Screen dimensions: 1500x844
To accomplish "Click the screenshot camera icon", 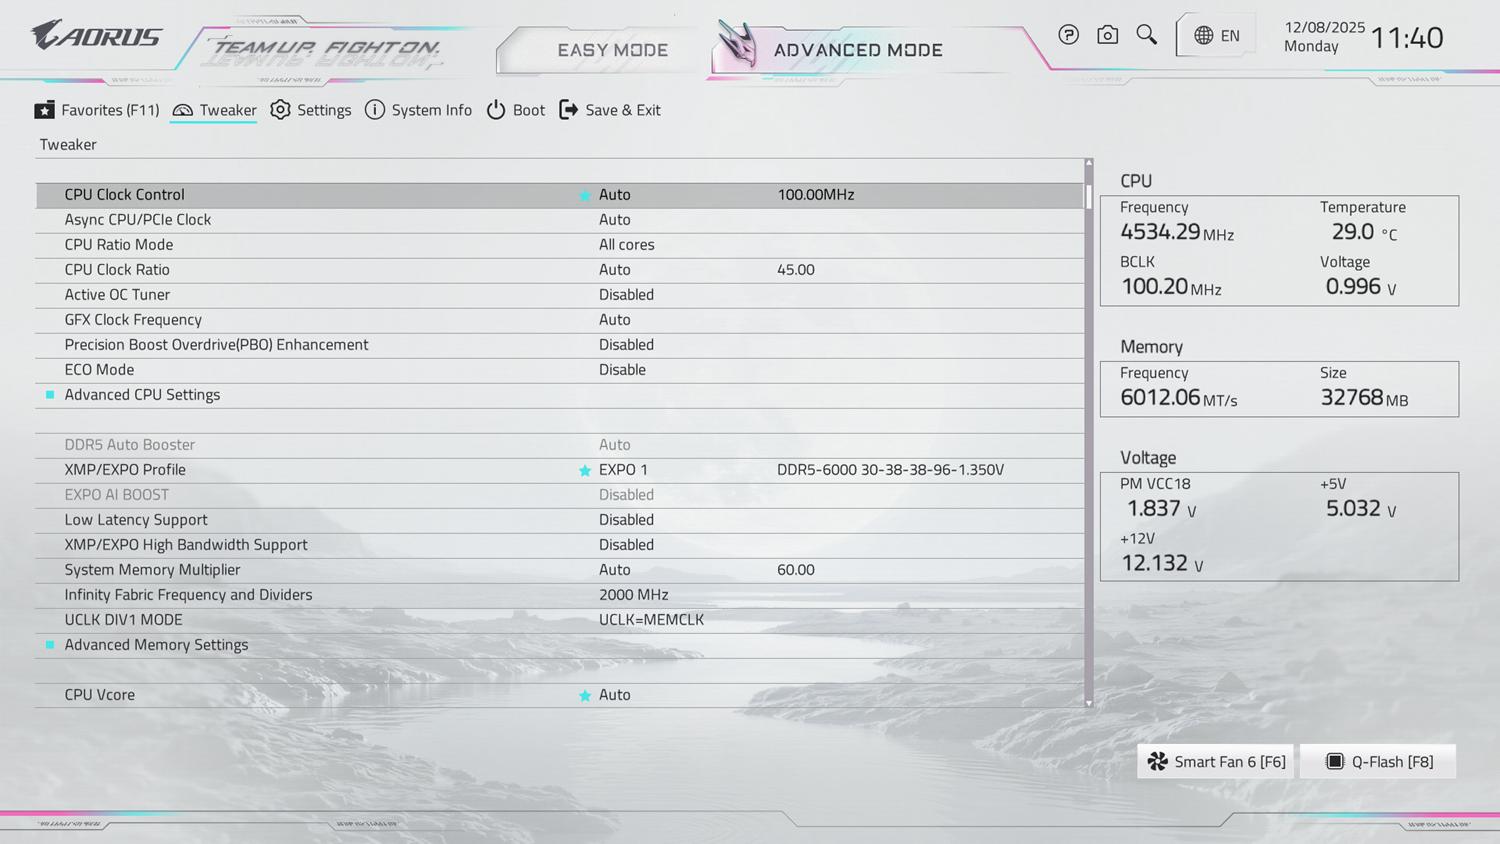I will (1107, 35).
